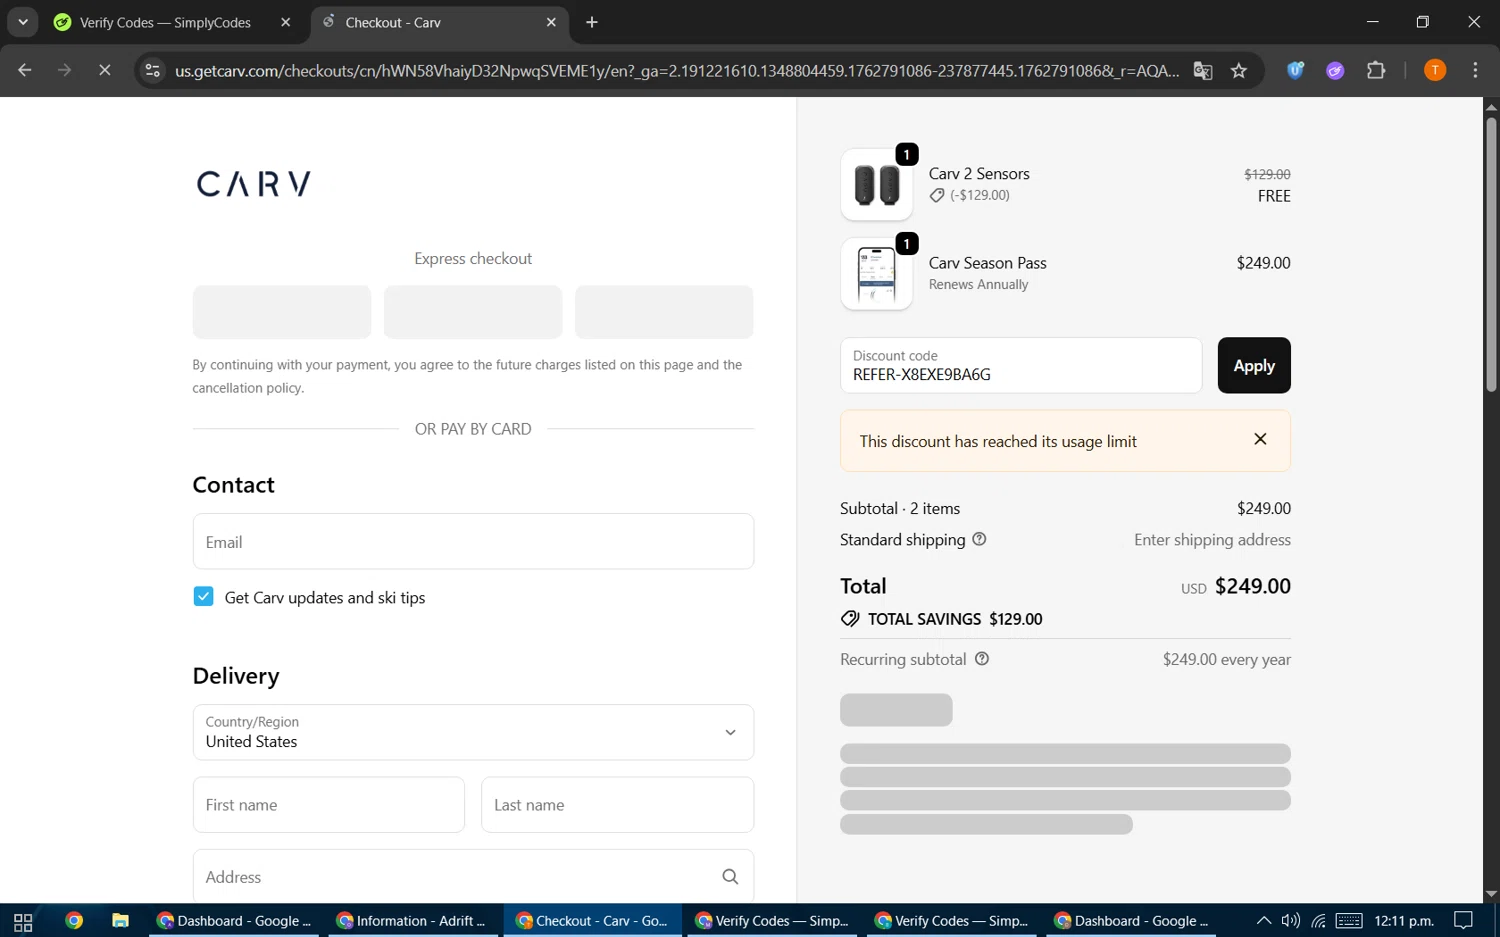Open touch keyboard icon in tray
This screenshot has width=1500, height=937.
click(x=1349, y=921)
